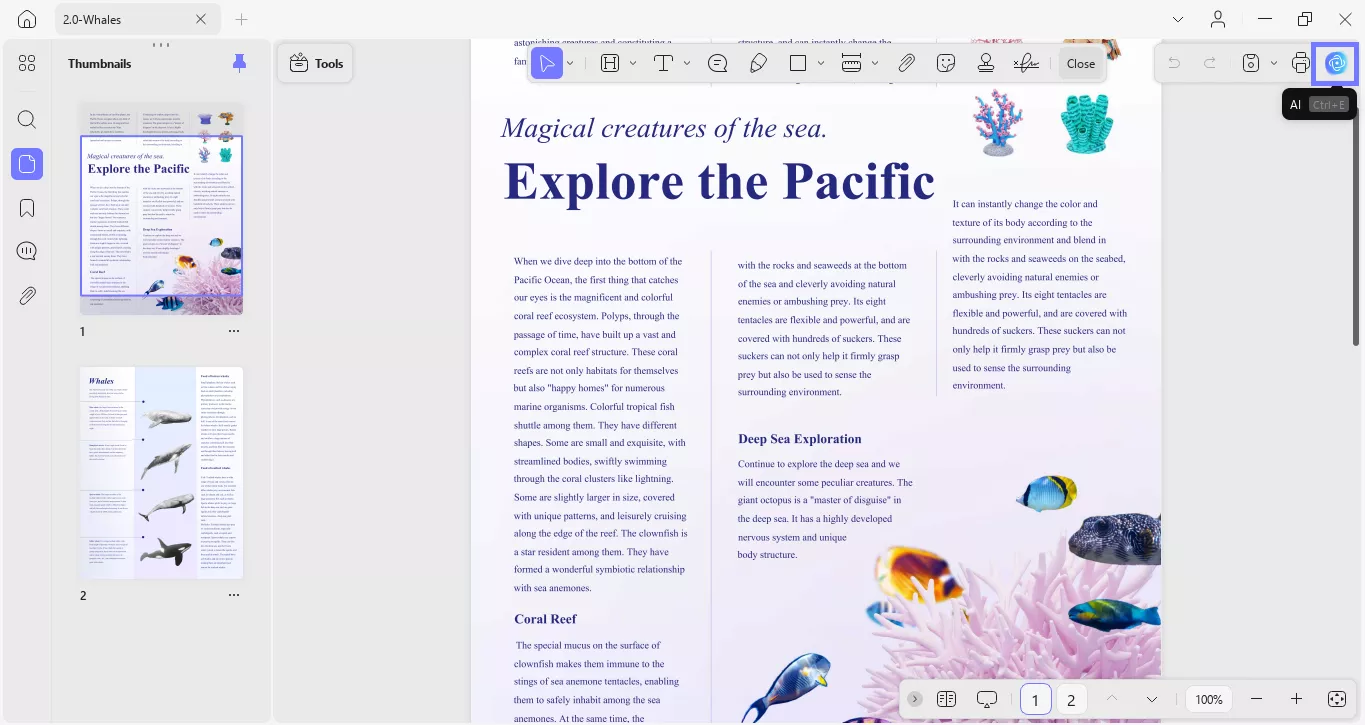Print the document using printer icon

(1300, 63)
